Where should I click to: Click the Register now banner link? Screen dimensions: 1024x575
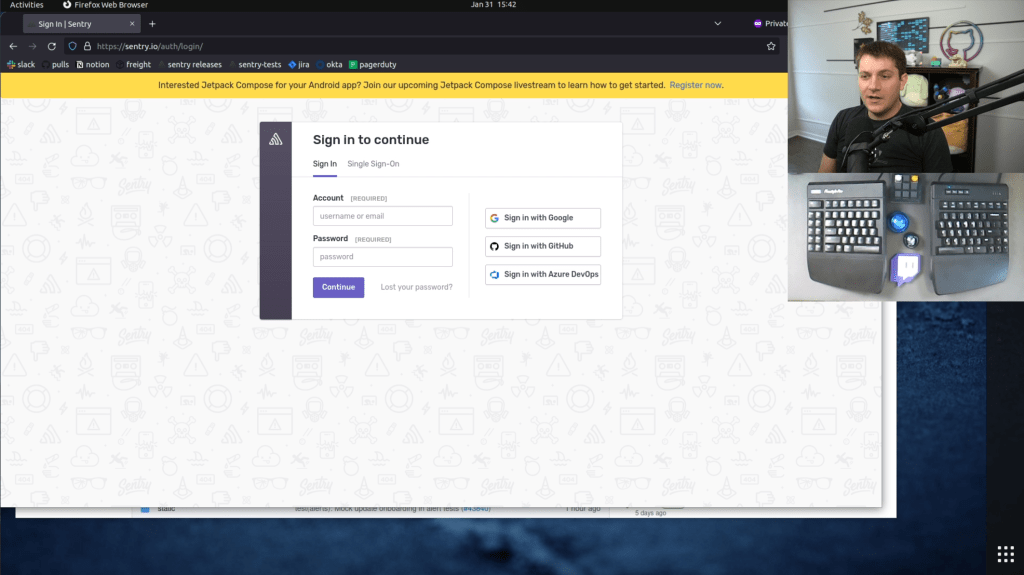pyautogui.click(x=696, y=85)
